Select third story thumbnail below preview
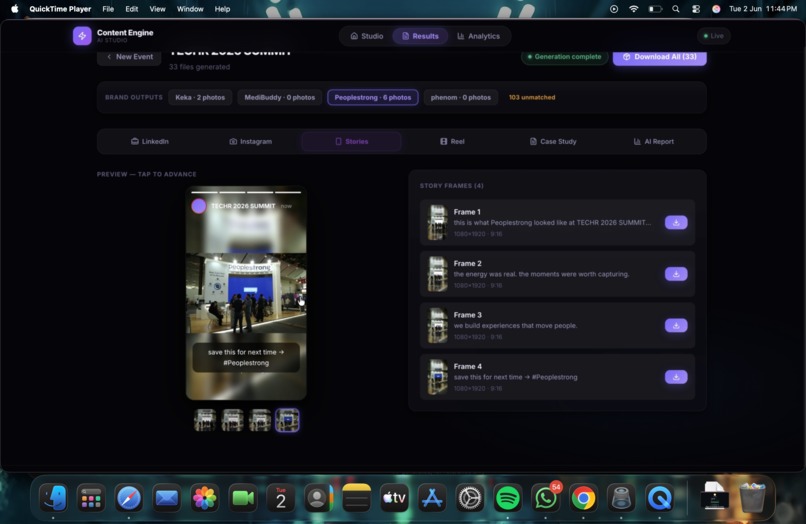The width and height of the screenshot is (806, 524). coord(260,420)
